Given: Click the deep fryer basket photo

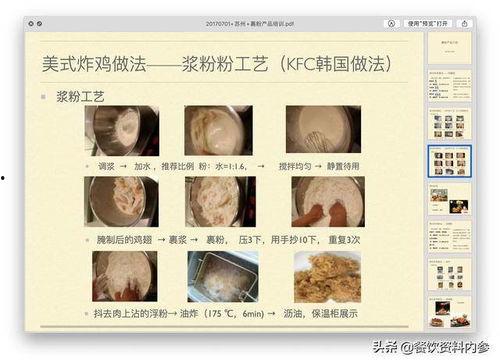Looking at the screenshot, I should (223, 277).
